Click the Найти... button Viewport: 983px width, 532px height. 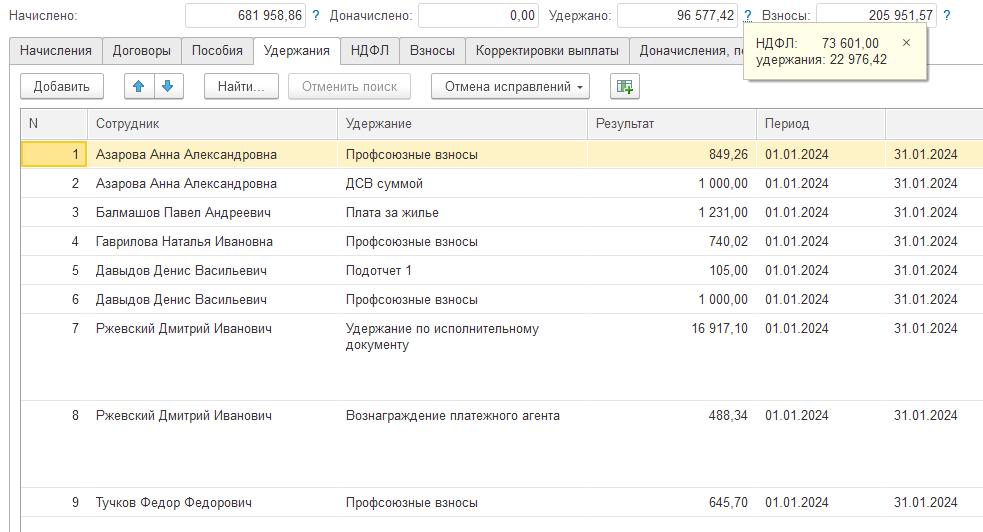click(241, 86)
